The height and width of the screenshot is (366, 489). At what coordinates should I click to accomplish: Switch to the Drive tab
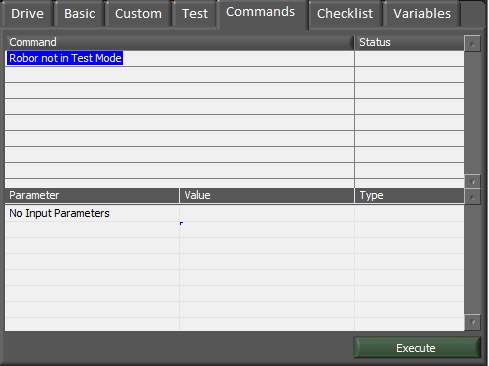(27, 14)
